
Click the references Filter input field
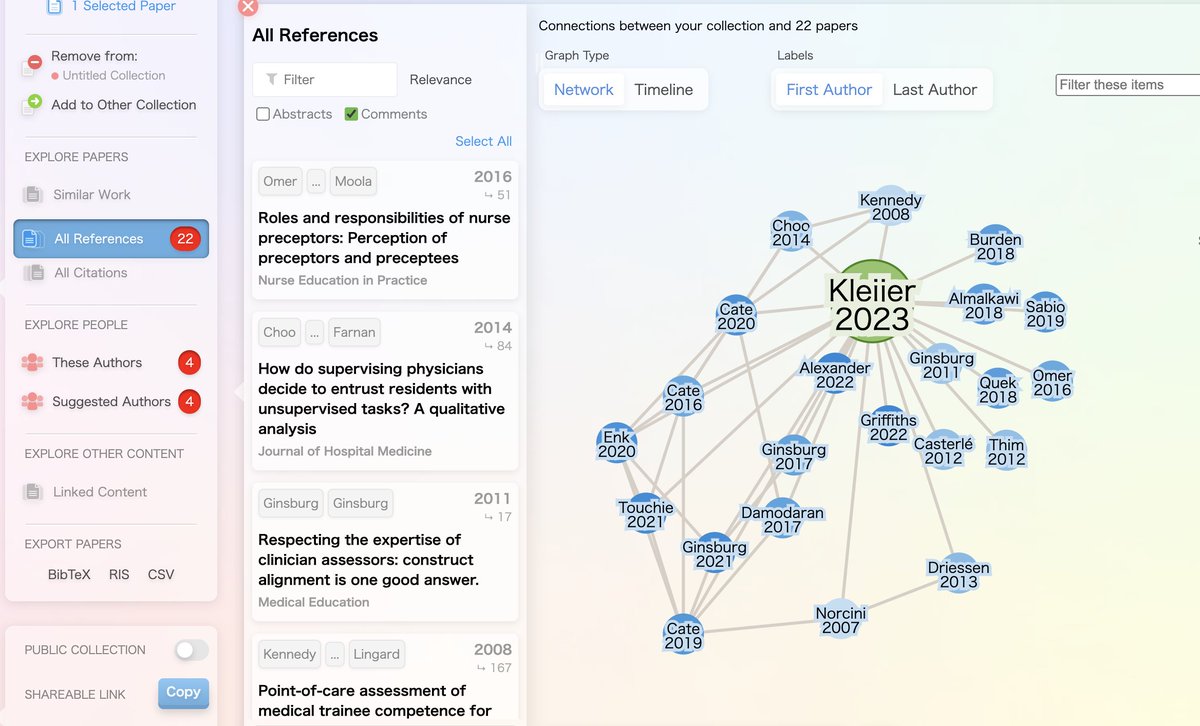click(x=325, y=79)
